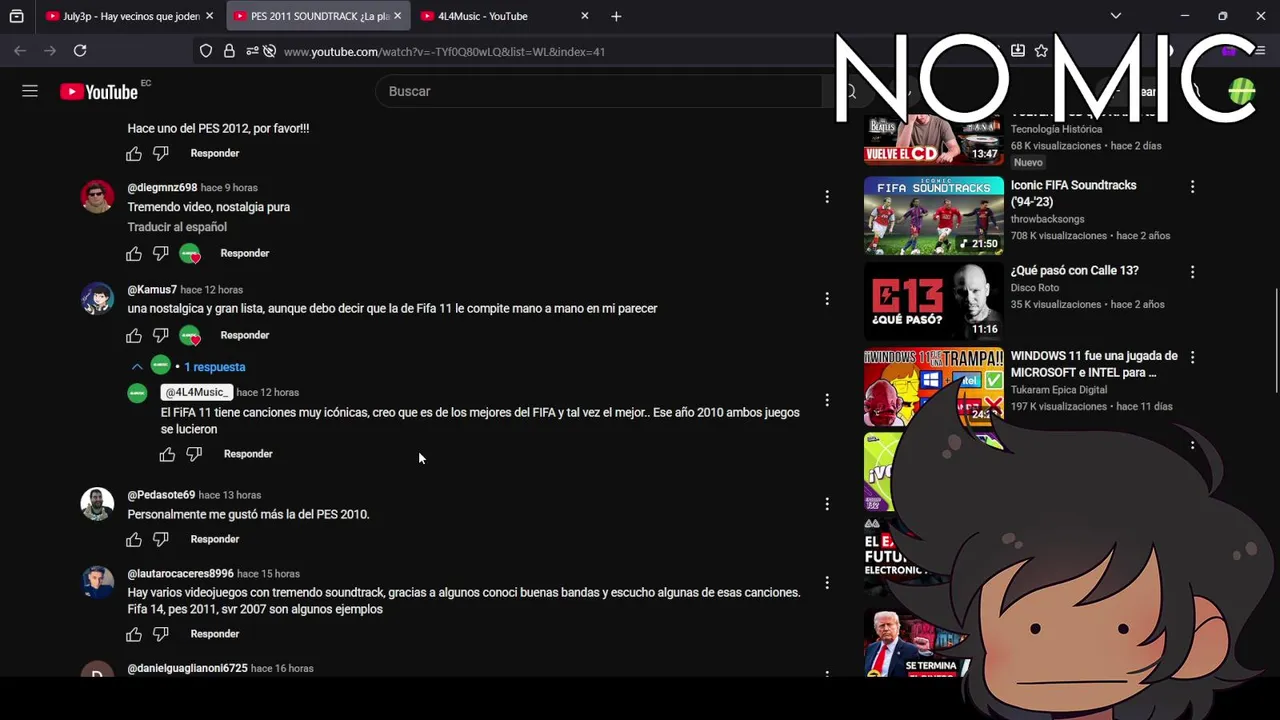
Task: Bookmark this page using the star icon
Action: [x=1041, y=51]
